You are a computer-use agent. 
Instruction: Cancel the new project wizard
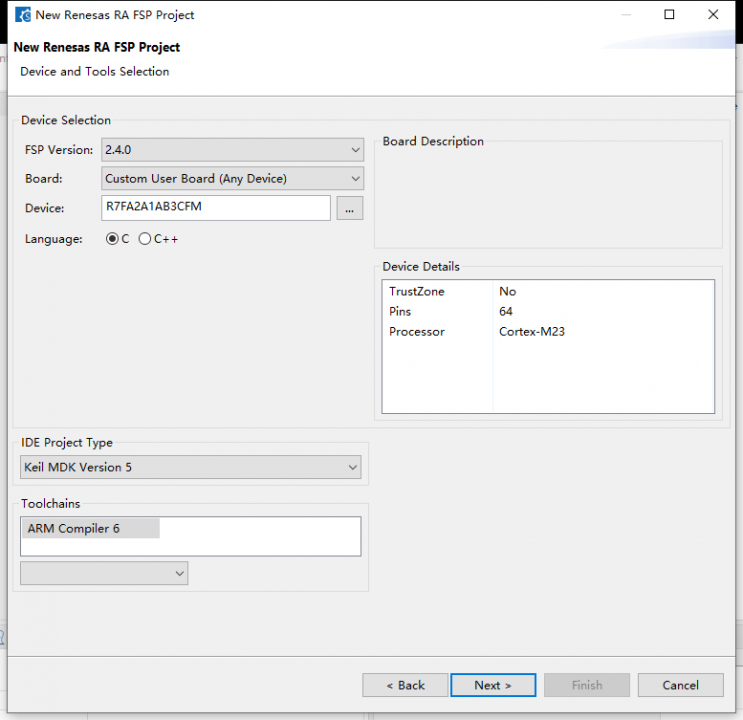[x=680, y=685]
